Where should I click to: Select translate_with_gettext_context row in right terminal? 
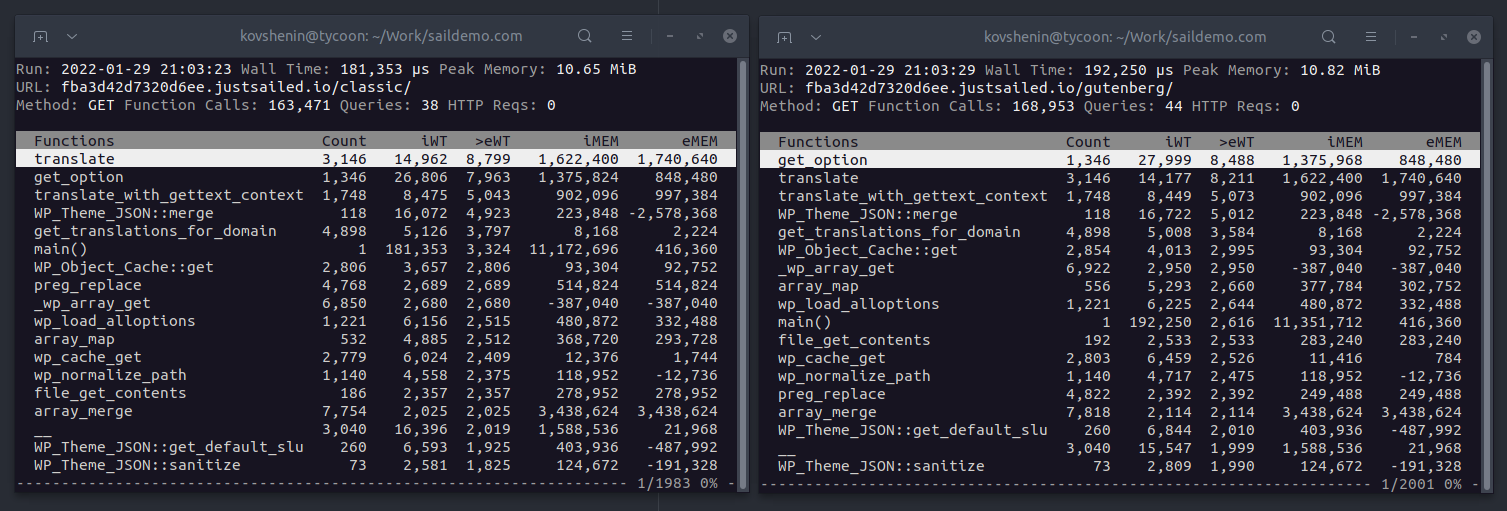pos(1120,196)
